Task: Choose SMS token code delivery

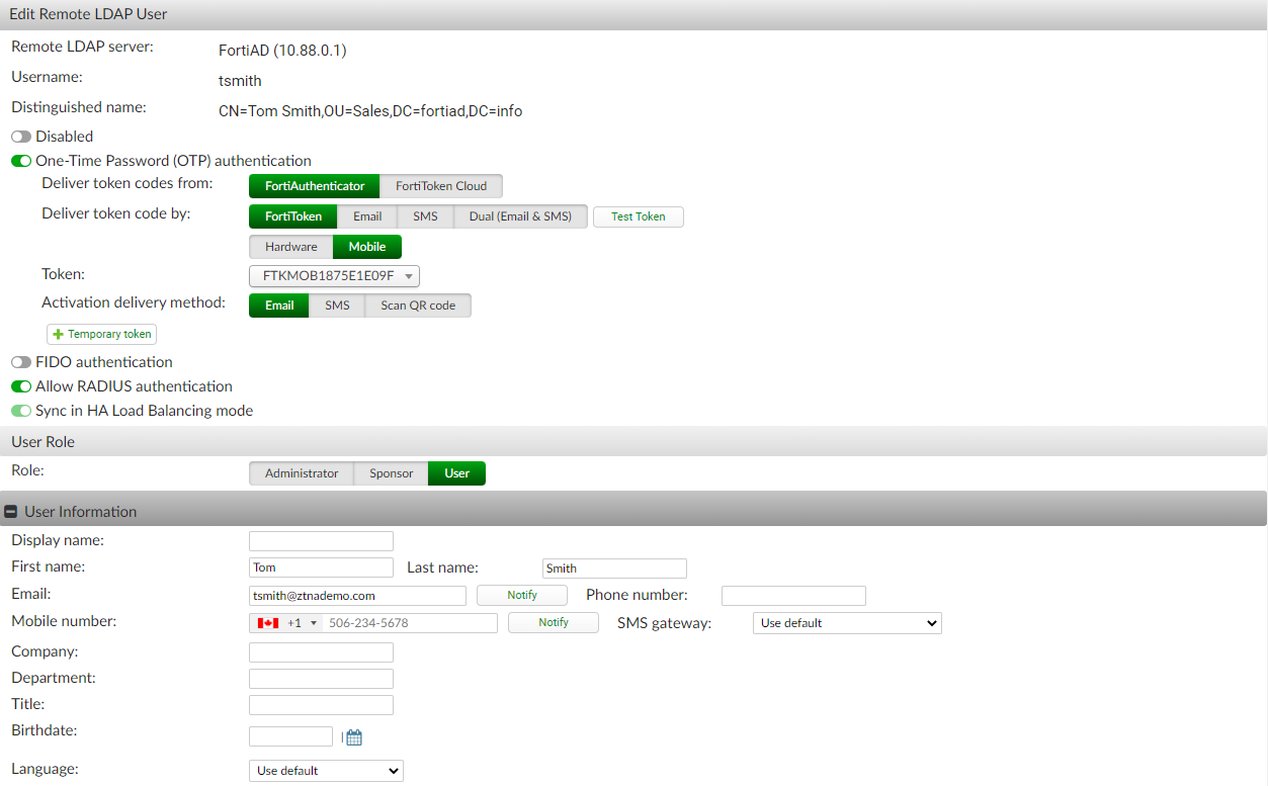Action: point(425,216)
